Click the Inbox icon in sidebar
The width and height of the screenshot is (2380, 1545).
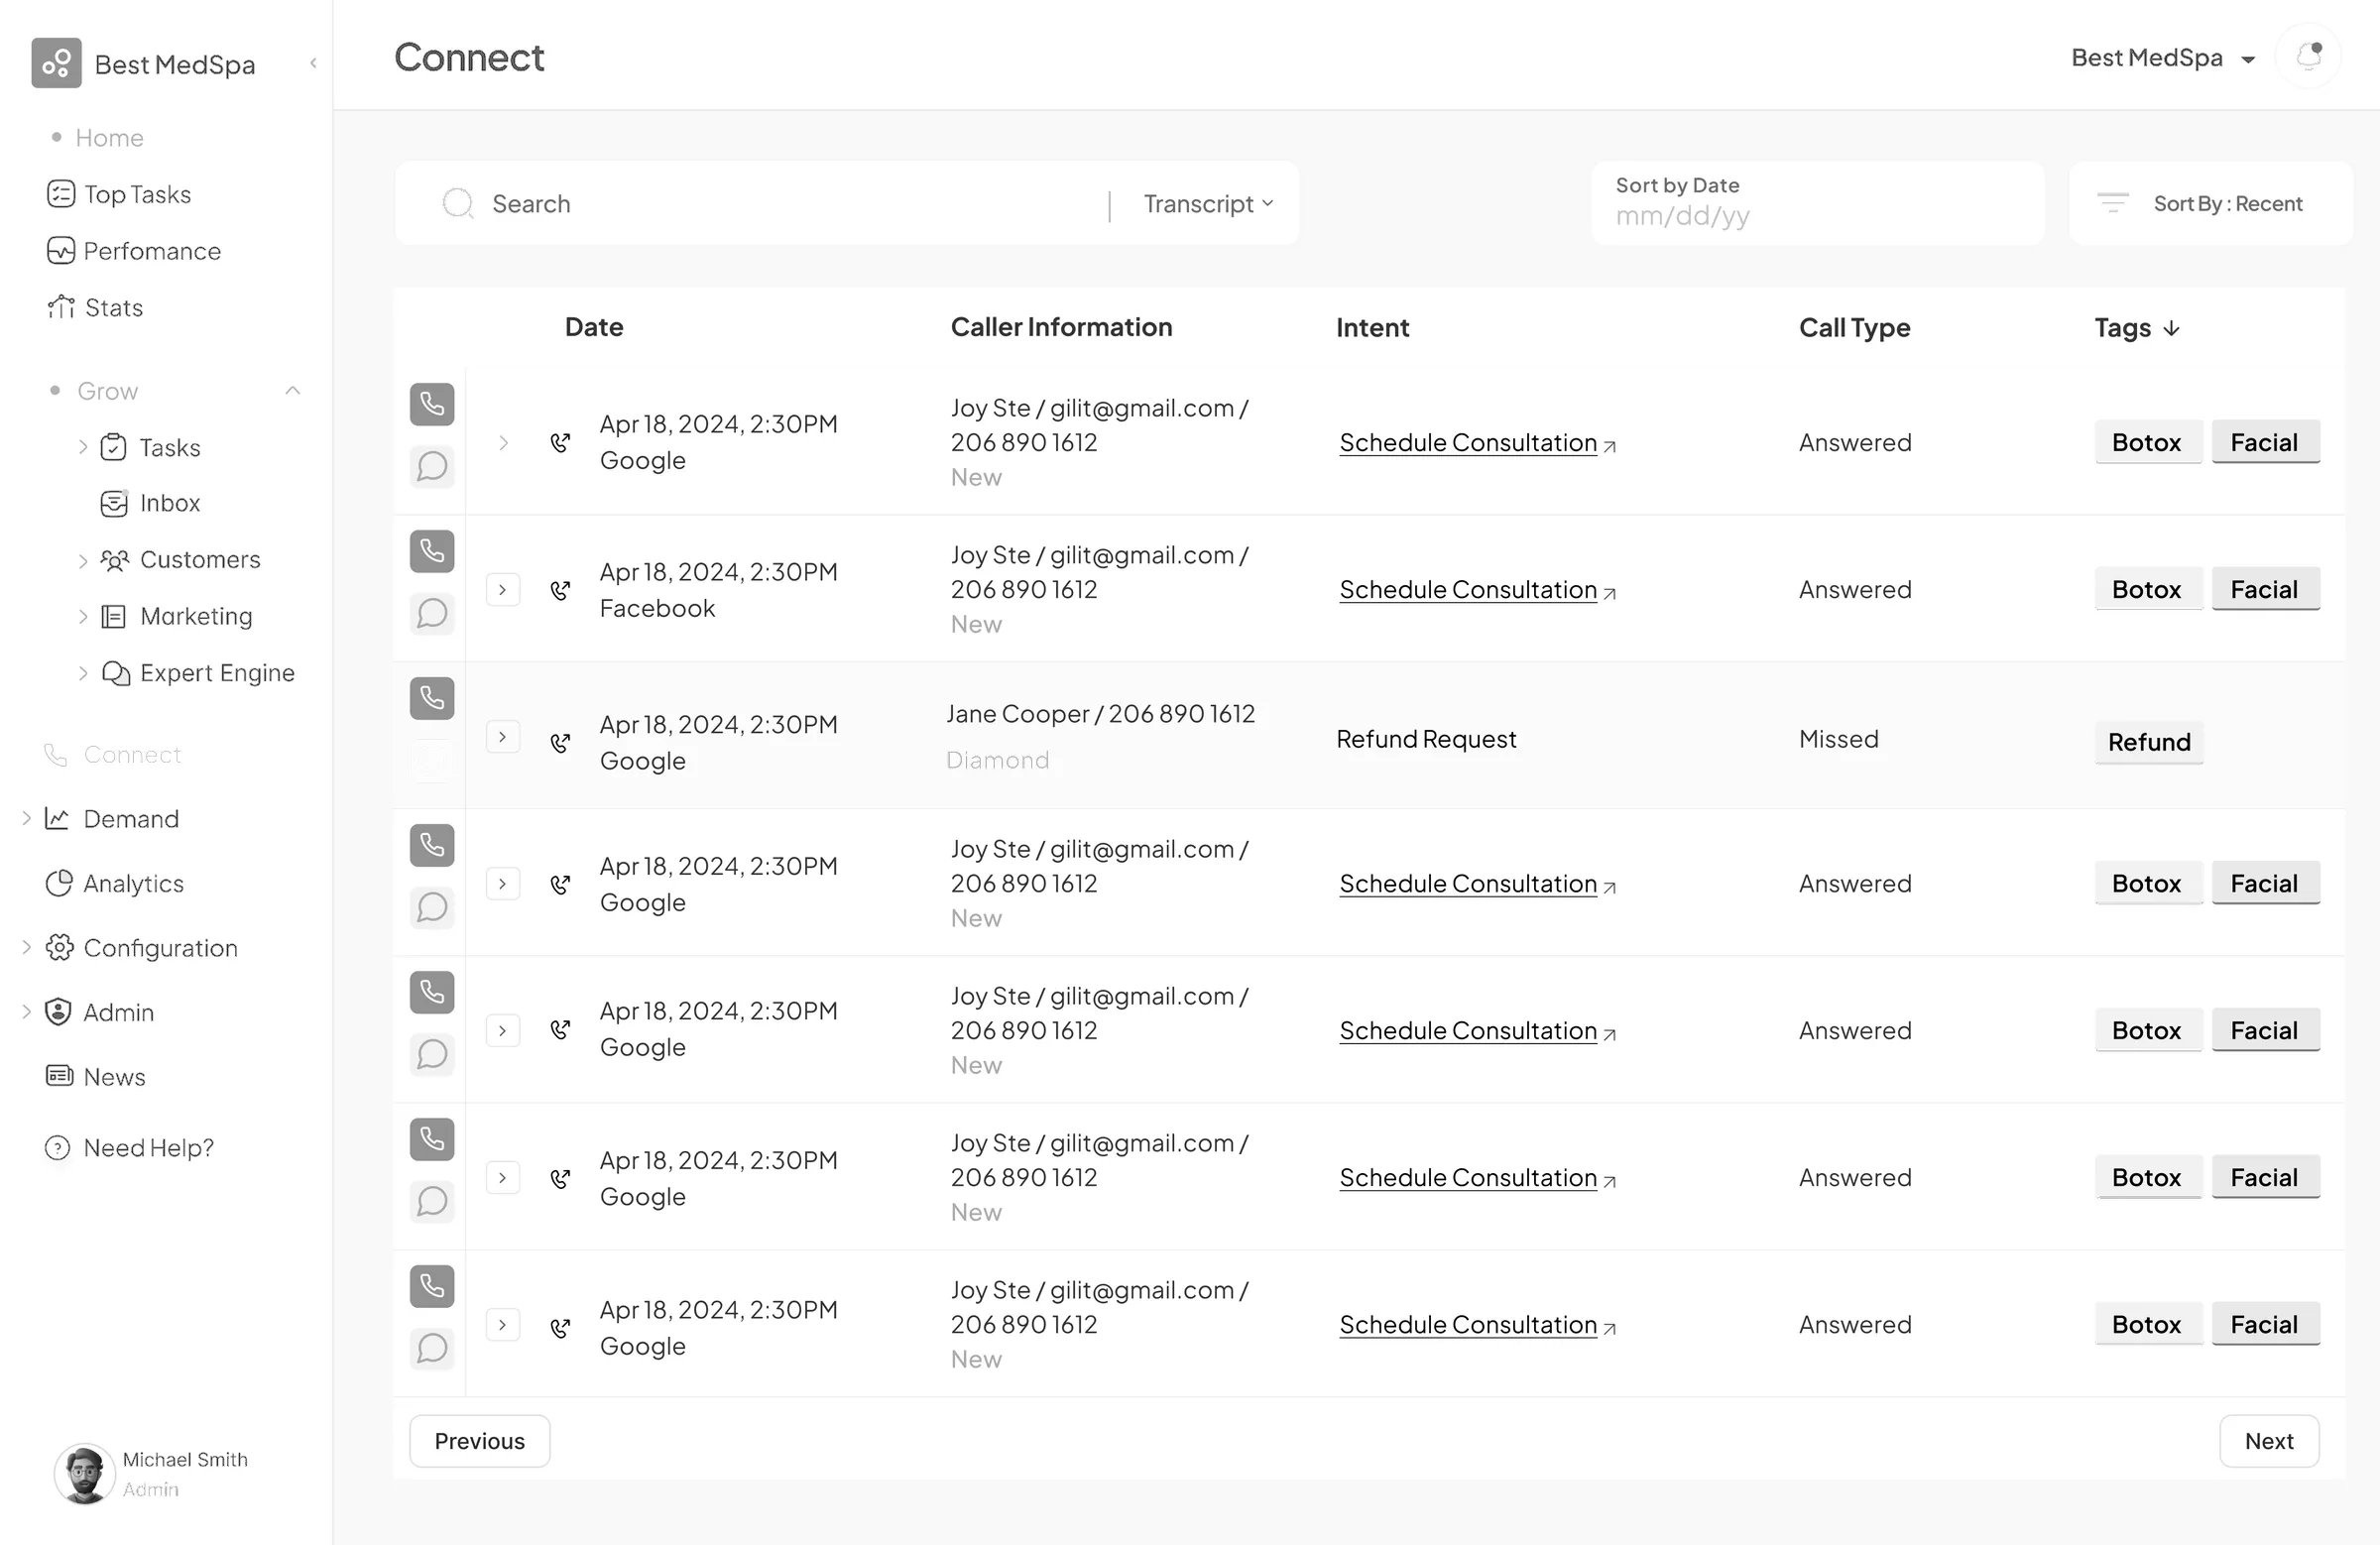pos(114,503)
